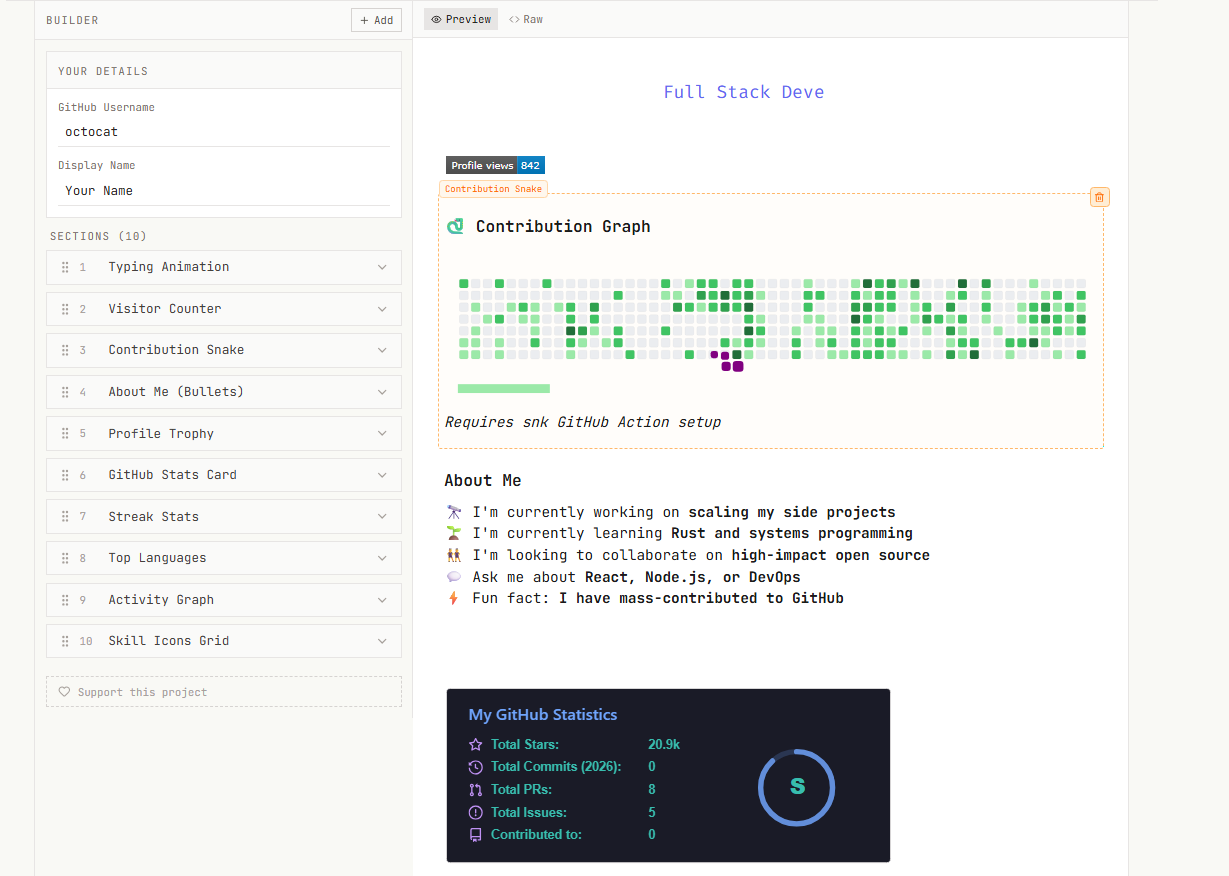Edit the GitHub Username field

tap(224, 132)
